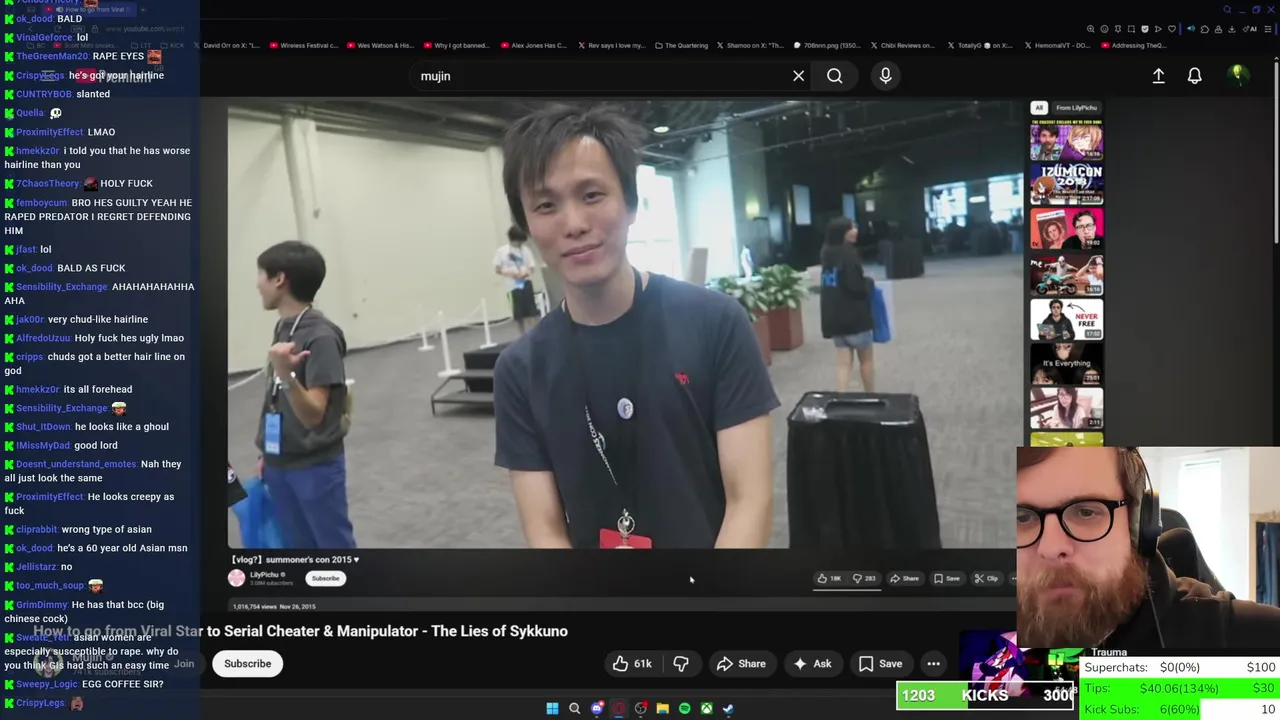Open File Explorer from the taskbar
Image resolution: width=1280 pixels, height=720 pixels.
tap(663, 708)
